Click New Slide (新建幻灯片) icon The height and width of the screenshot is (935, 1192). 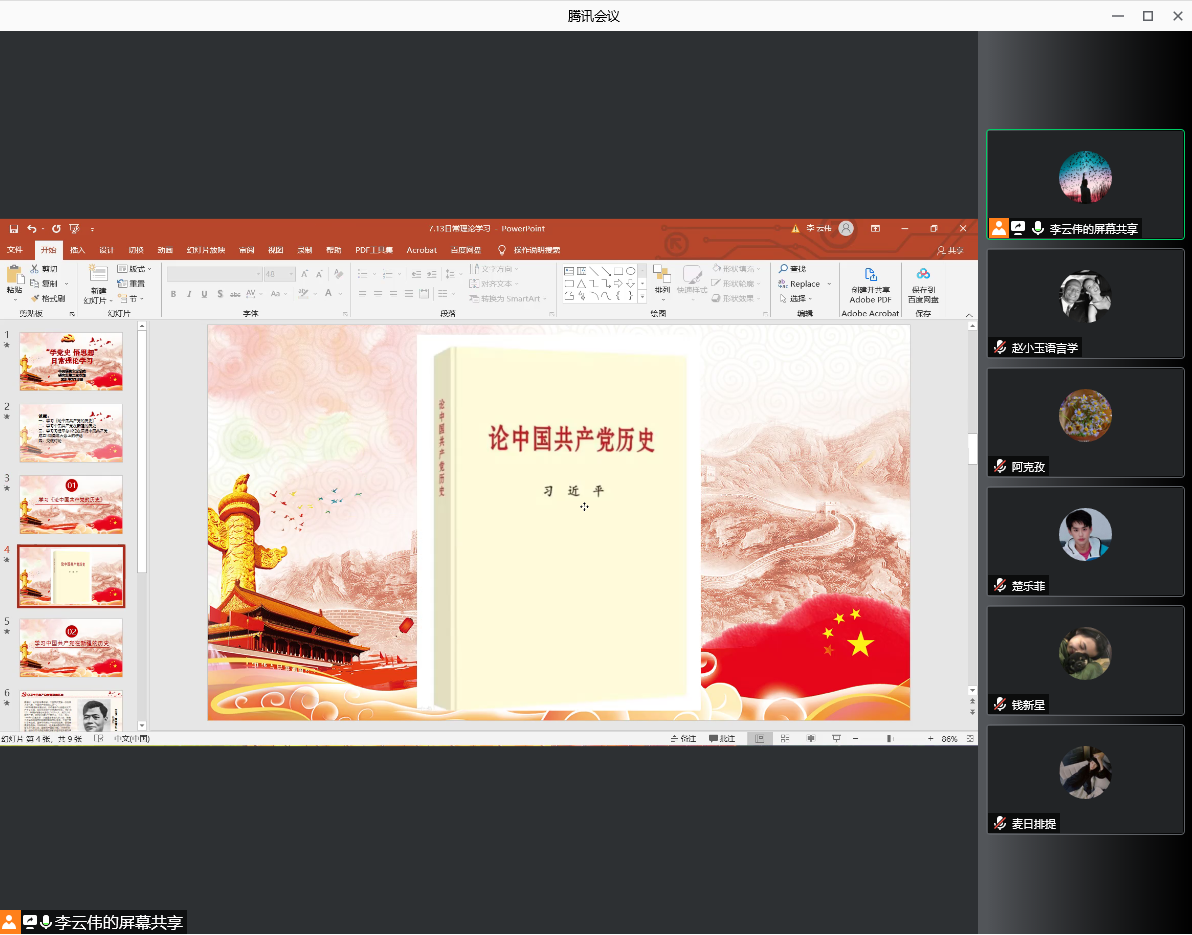98,274
